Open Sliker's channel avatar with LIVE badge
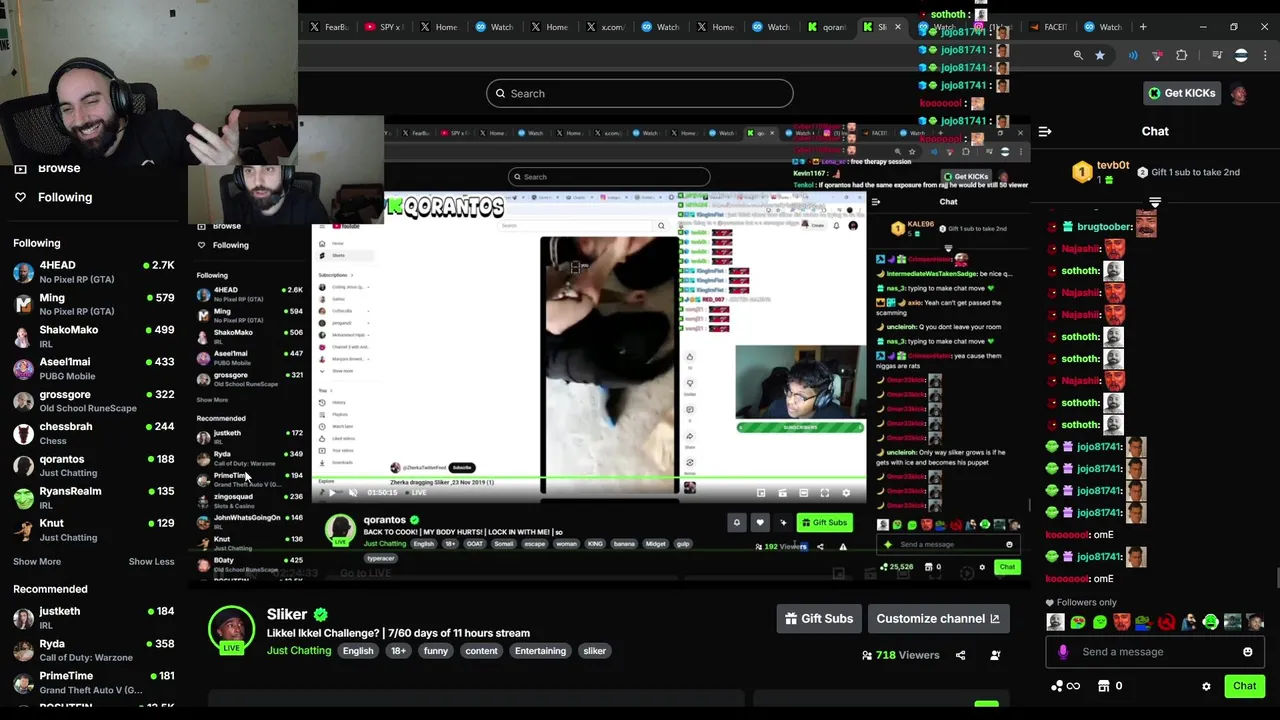 pyautogui.click(x=231, y=631)
